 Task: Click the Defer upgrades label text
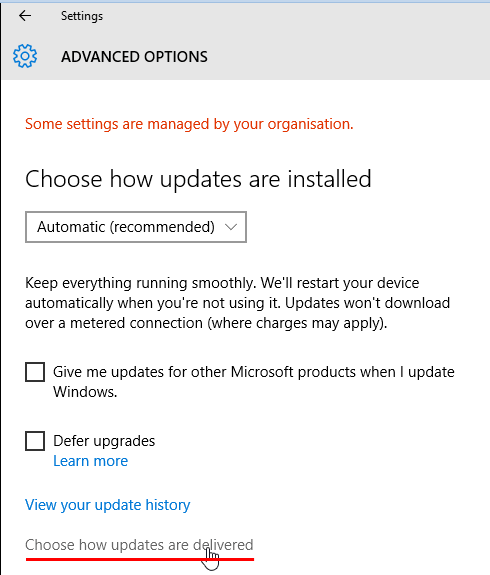pyautogui.click(x=104, y=441)
